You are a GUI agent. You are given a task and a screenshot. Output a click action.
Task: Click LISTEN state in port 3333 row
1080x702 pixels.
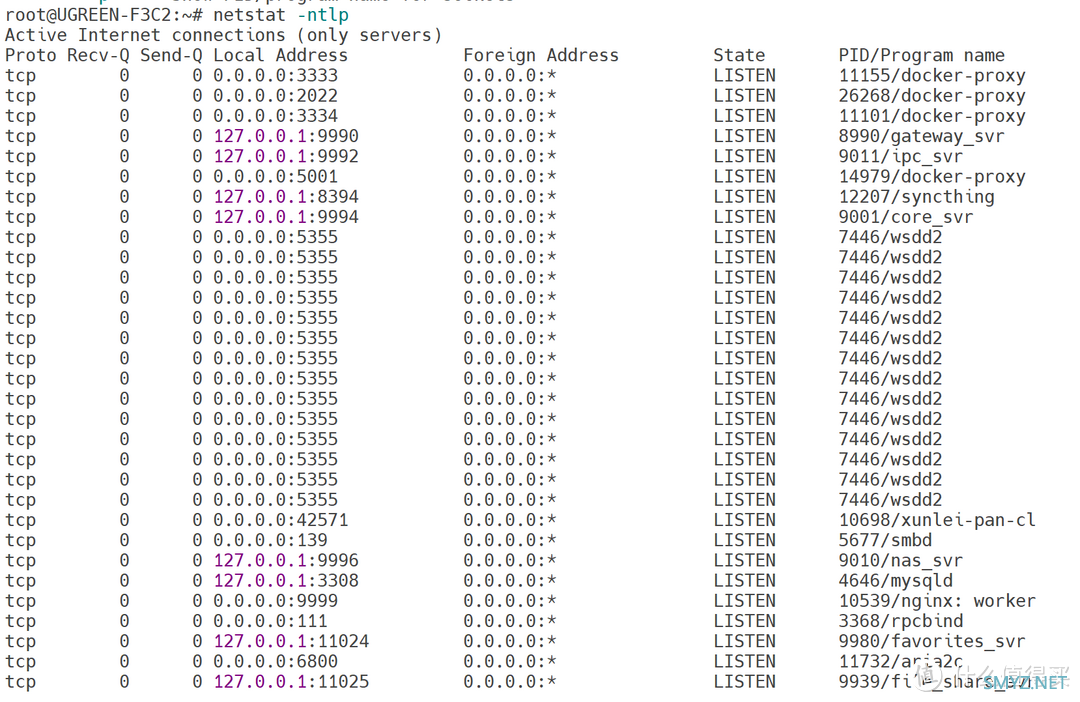(745, 75)
